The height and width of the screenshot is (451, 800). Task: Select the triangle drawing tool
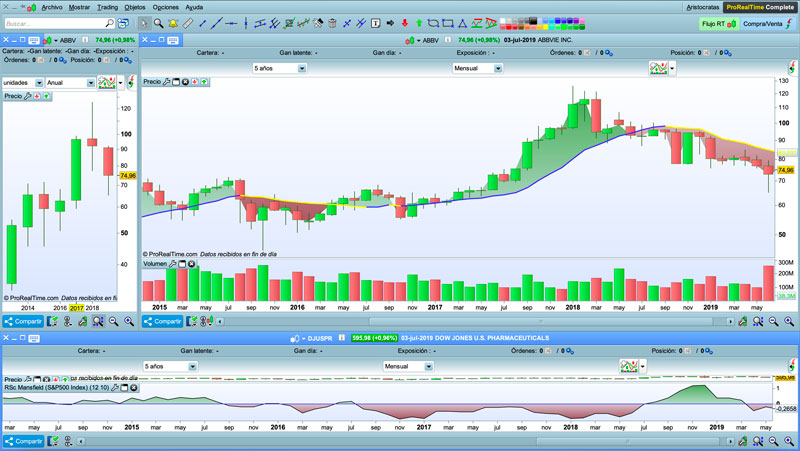pyautogui.click(x=462, y=23)
